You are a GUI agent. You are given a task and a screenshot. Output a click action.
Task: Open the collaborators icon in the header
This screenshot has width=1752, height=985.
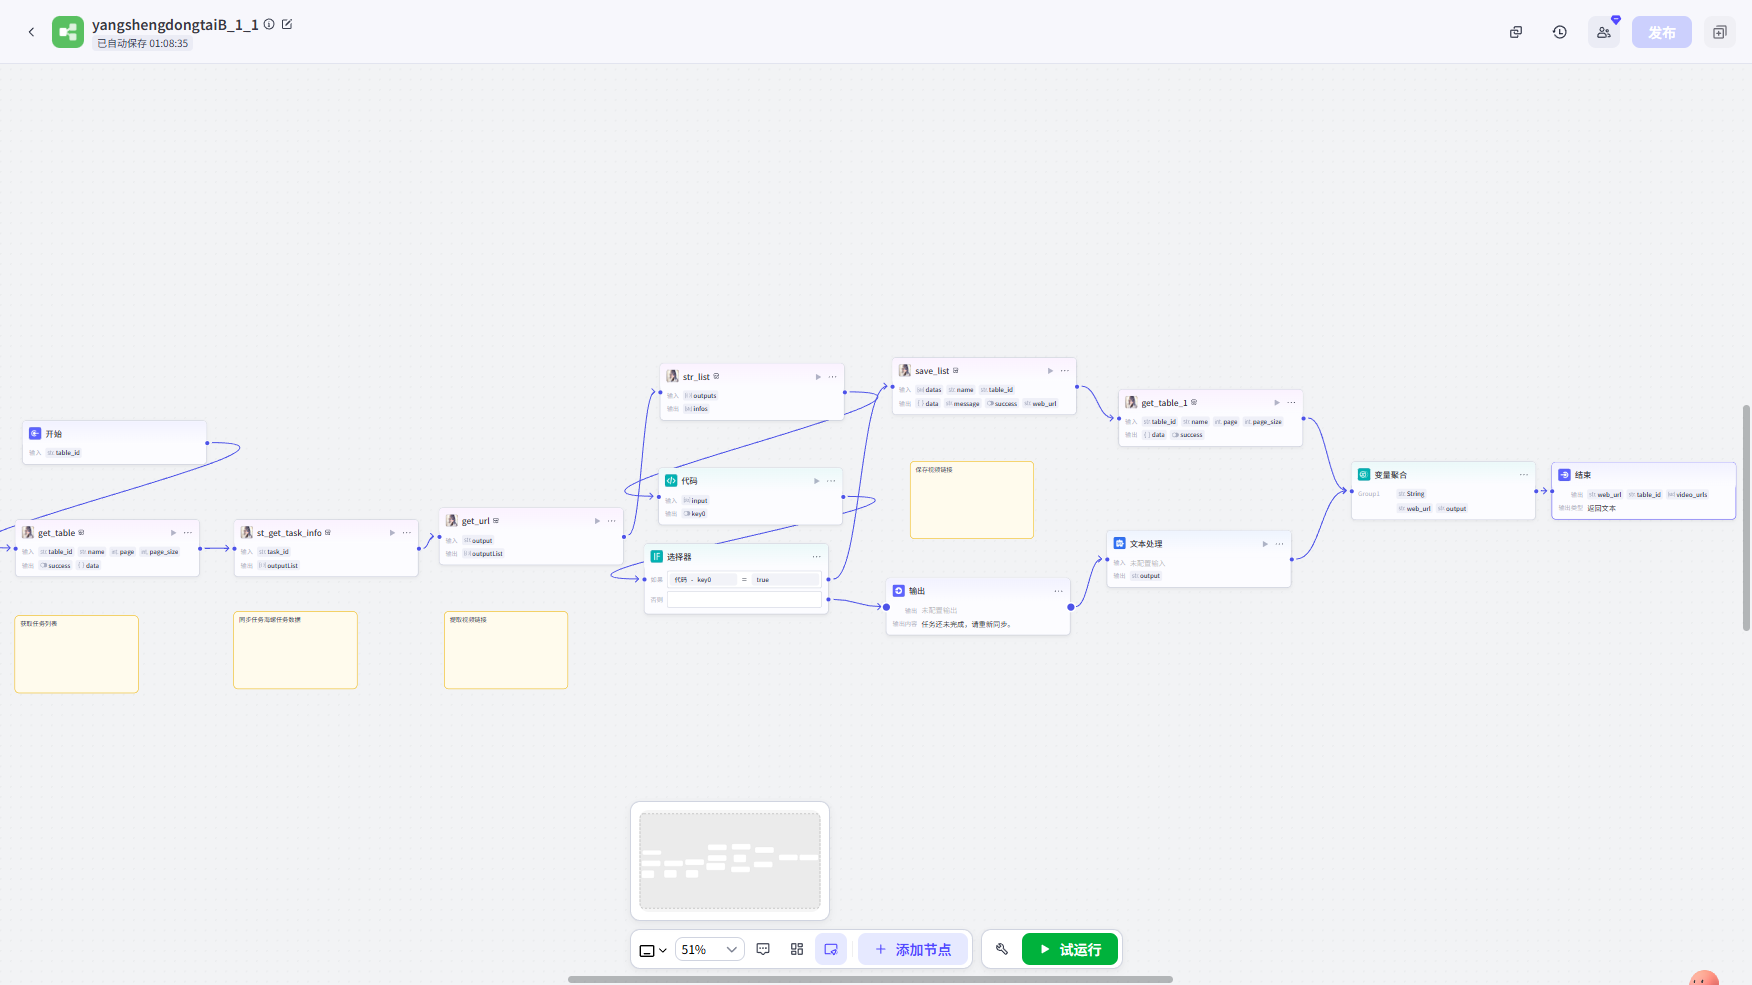tap(1603, 32)
